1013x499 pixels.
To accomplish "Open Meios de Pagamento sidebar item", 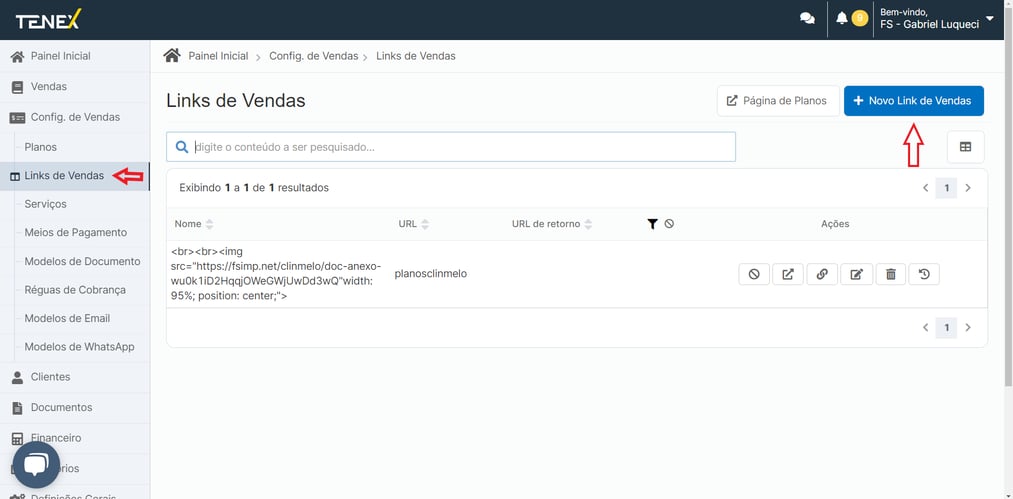I will [x=76, y=233].
